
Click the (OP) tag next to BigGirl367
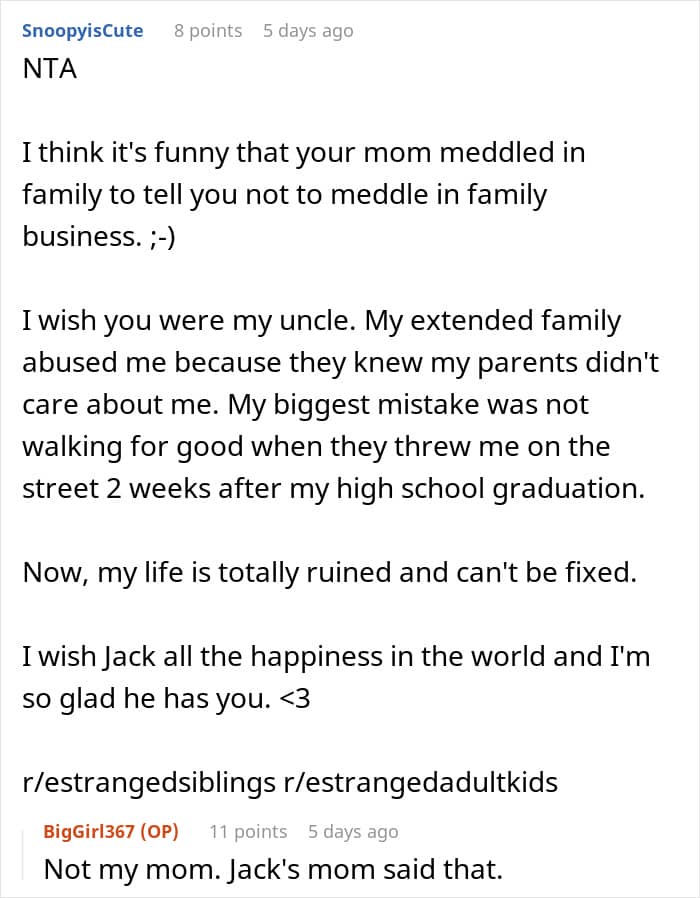point(159,831)
